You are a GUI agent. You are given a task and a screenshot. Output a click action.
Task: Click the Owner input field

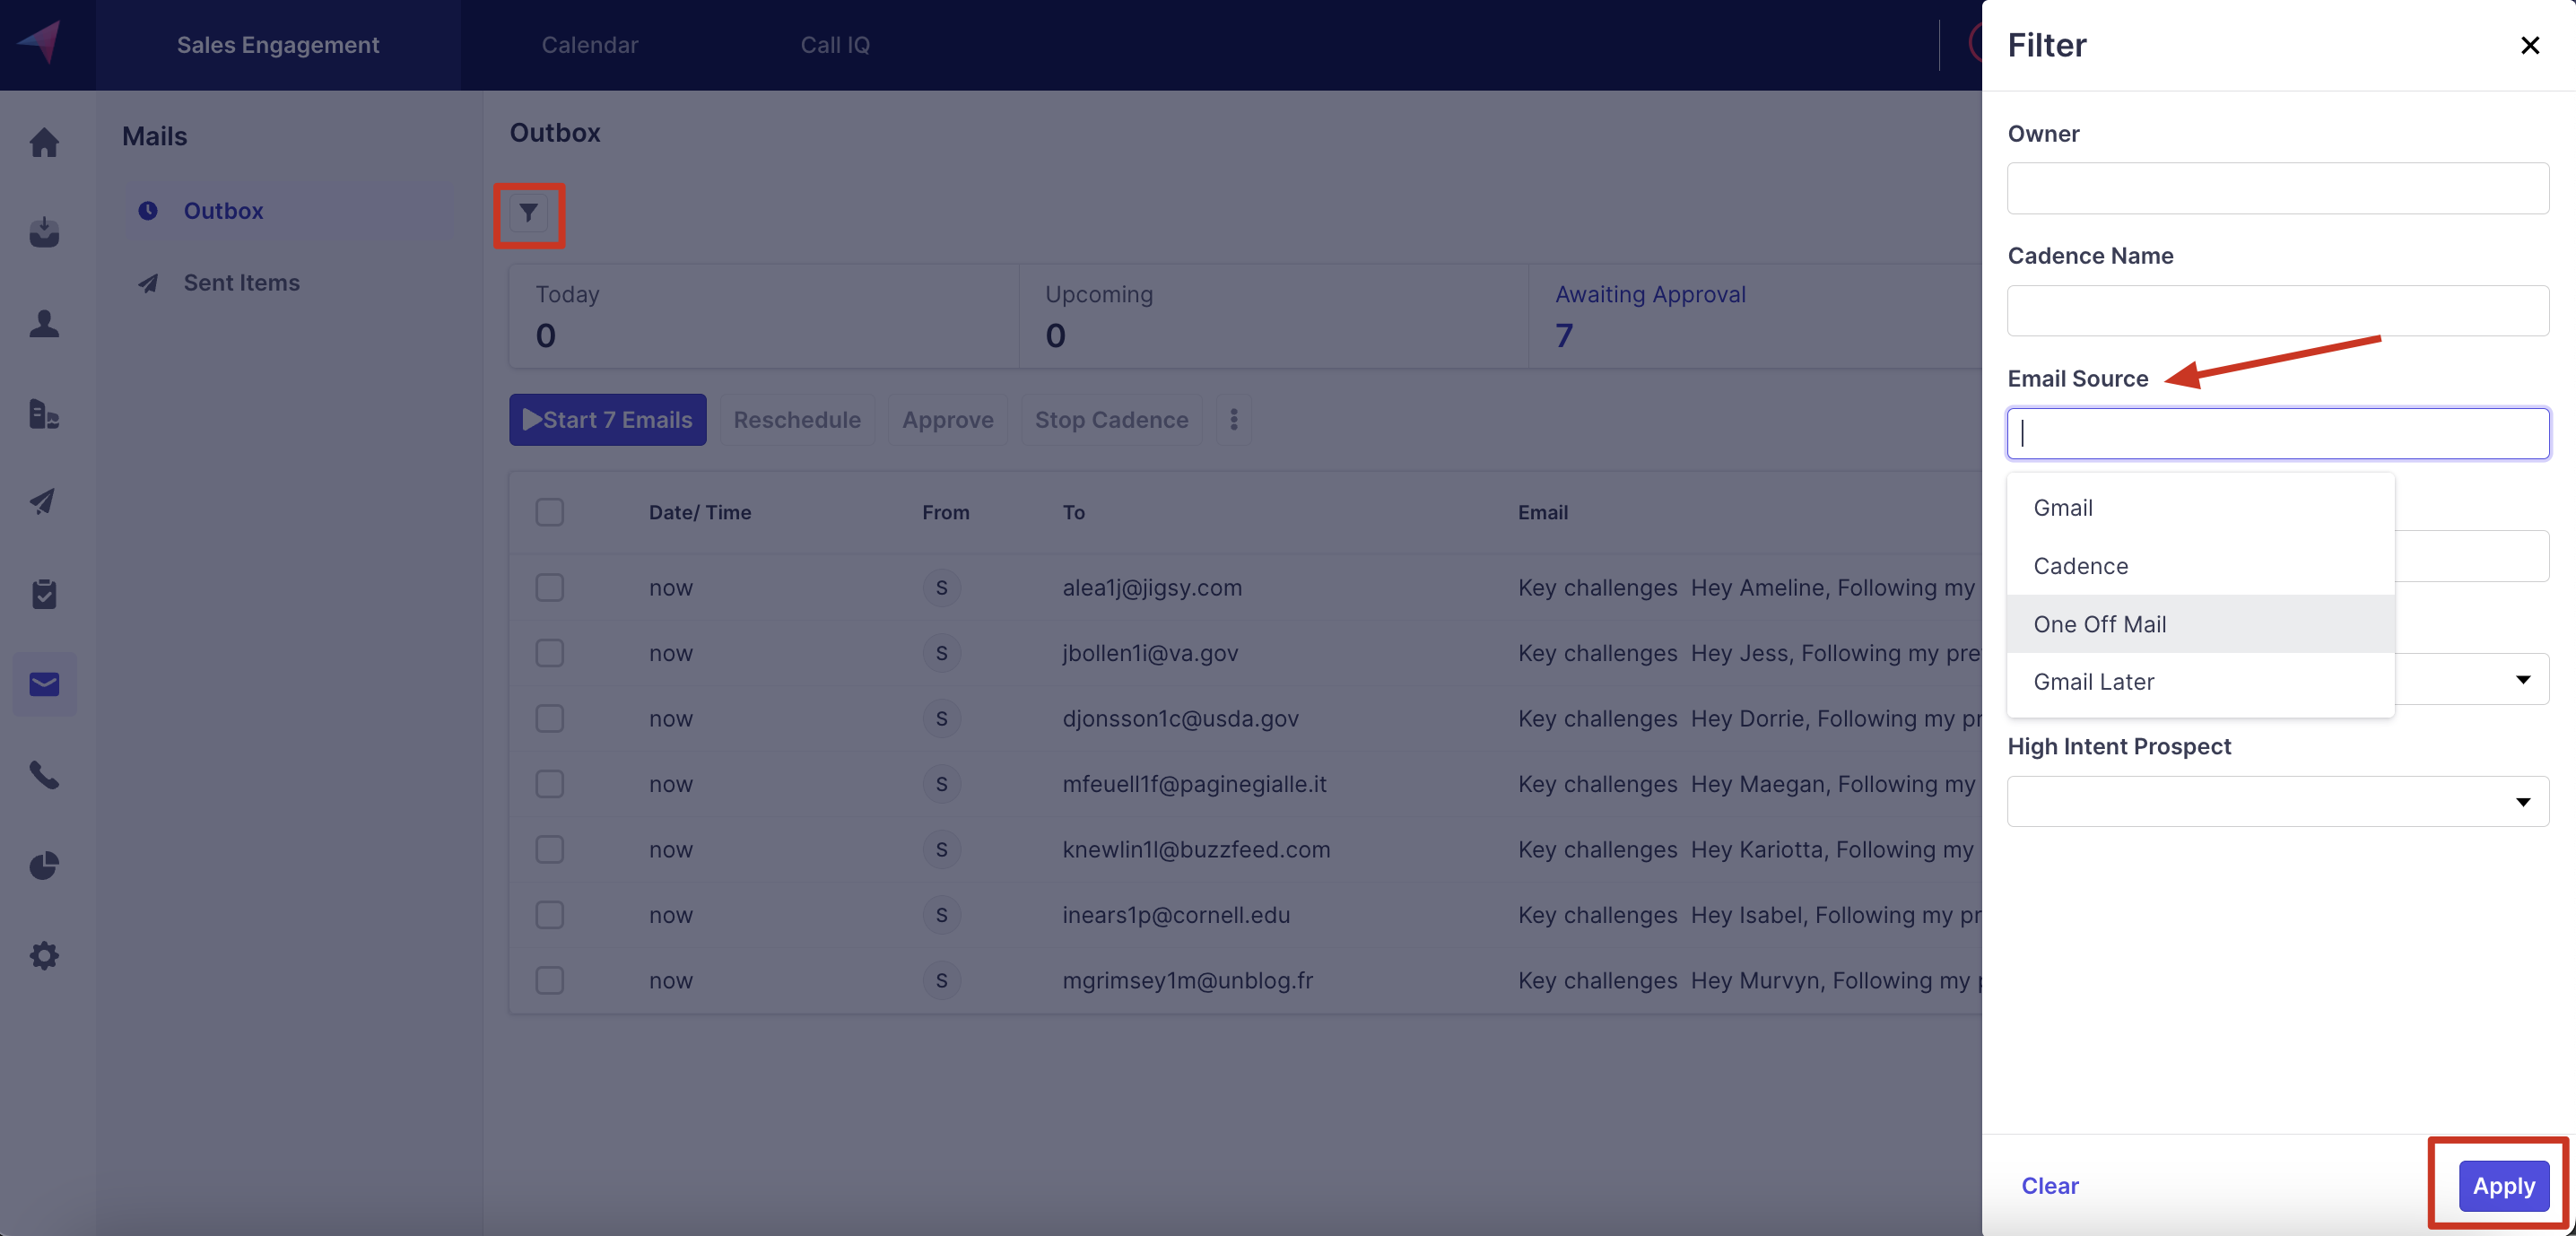tap(2277, 188)
